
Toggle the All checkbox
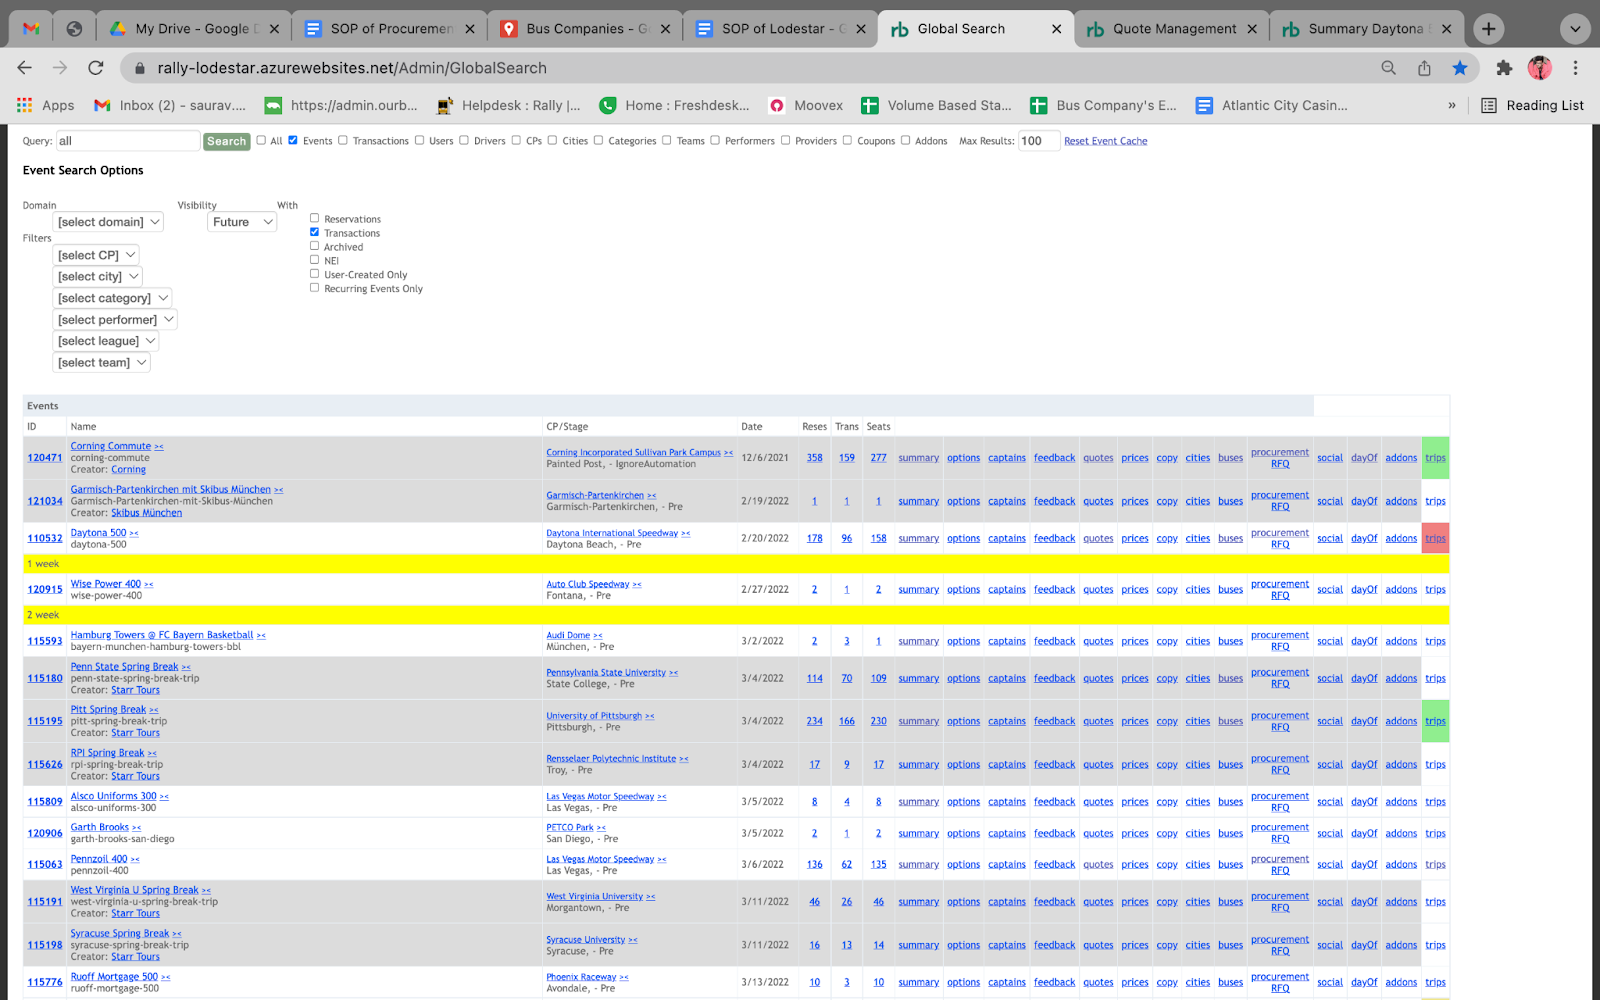click(x=261, y=140)
